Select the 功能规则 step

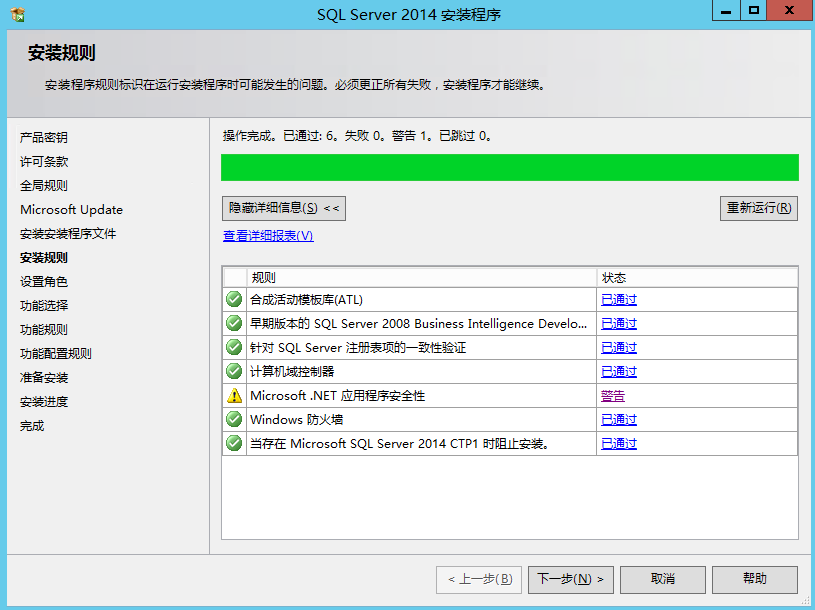pyautogui.click(x=44, y=329)
